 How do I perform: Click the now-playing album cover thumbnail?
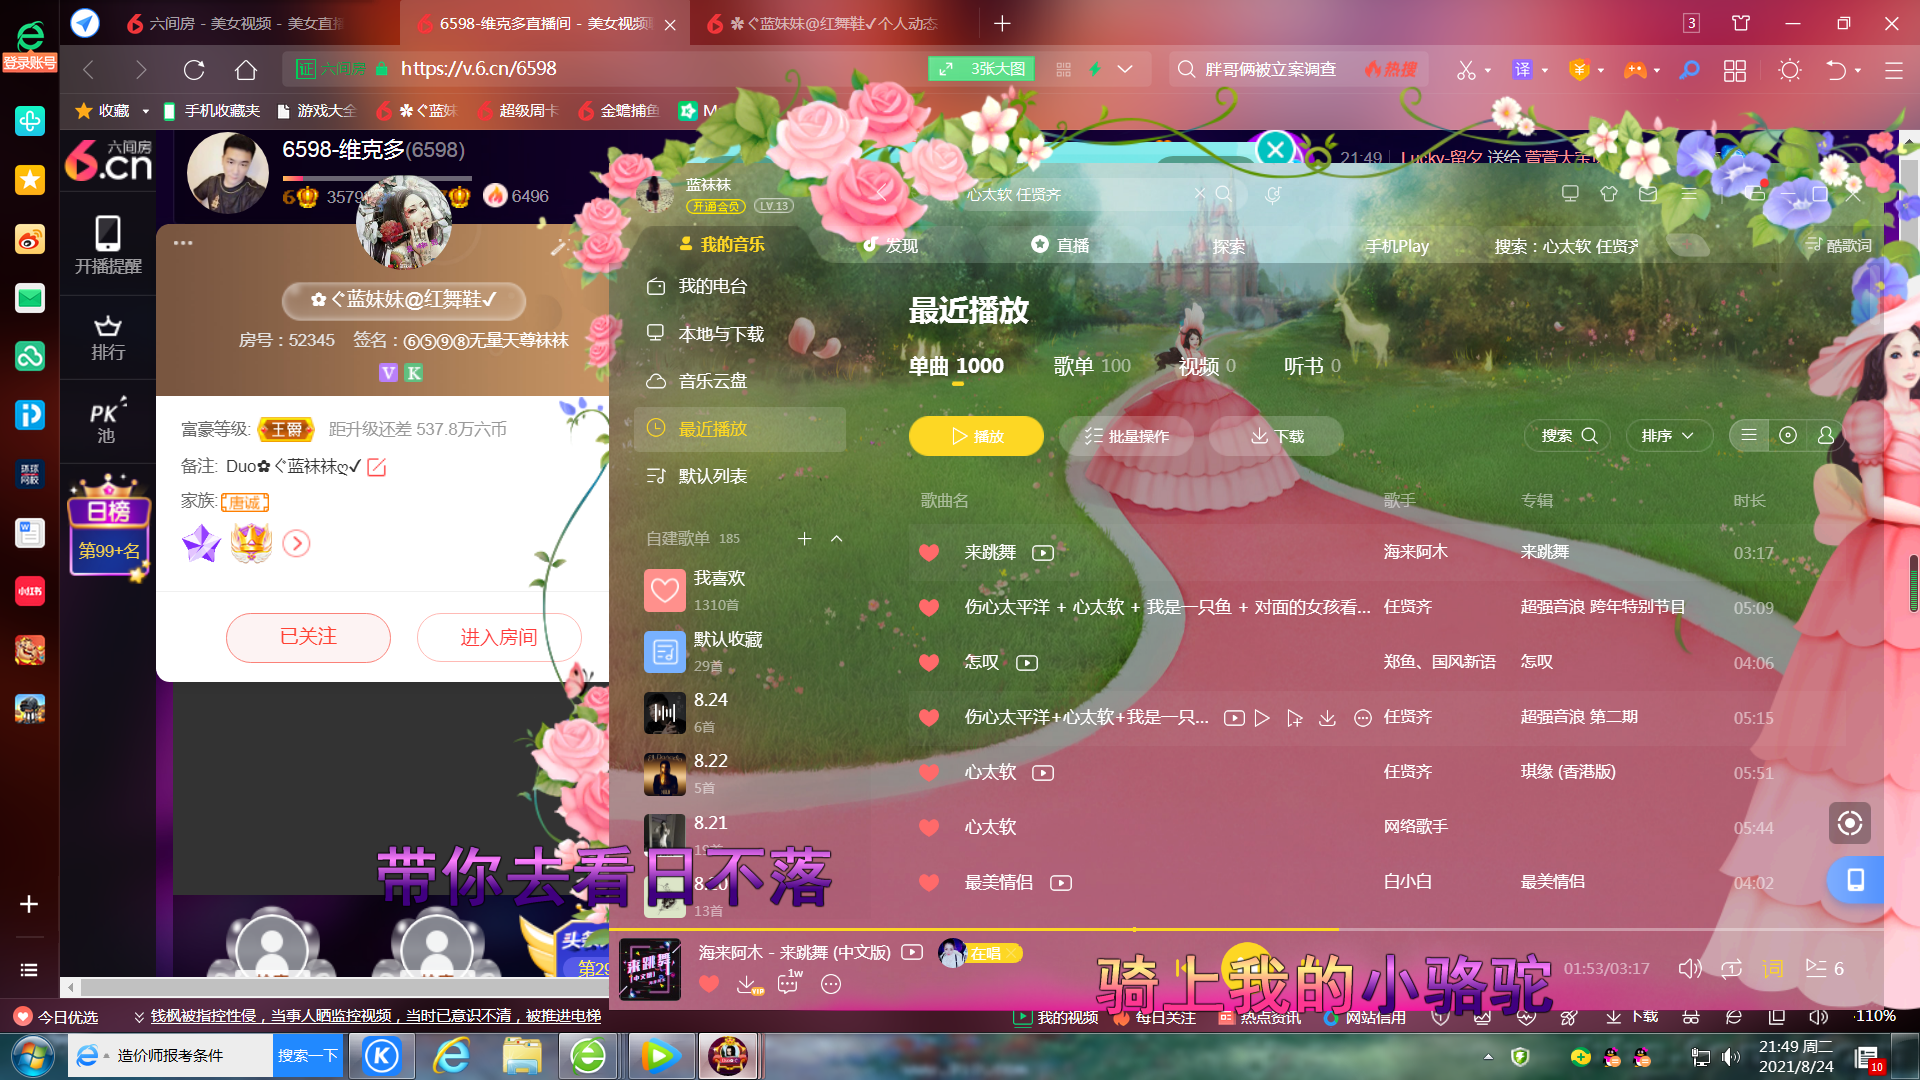pyautogui.click(x=650, y=969)
